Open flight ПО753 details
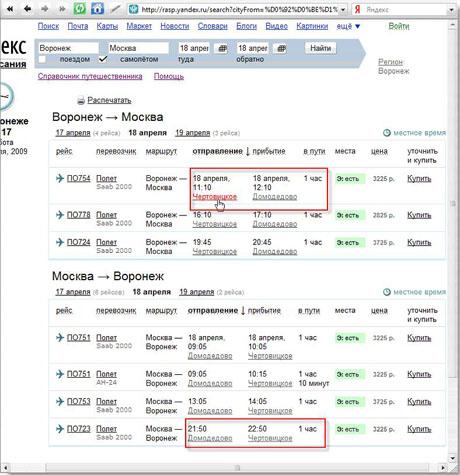 point(79,401)
